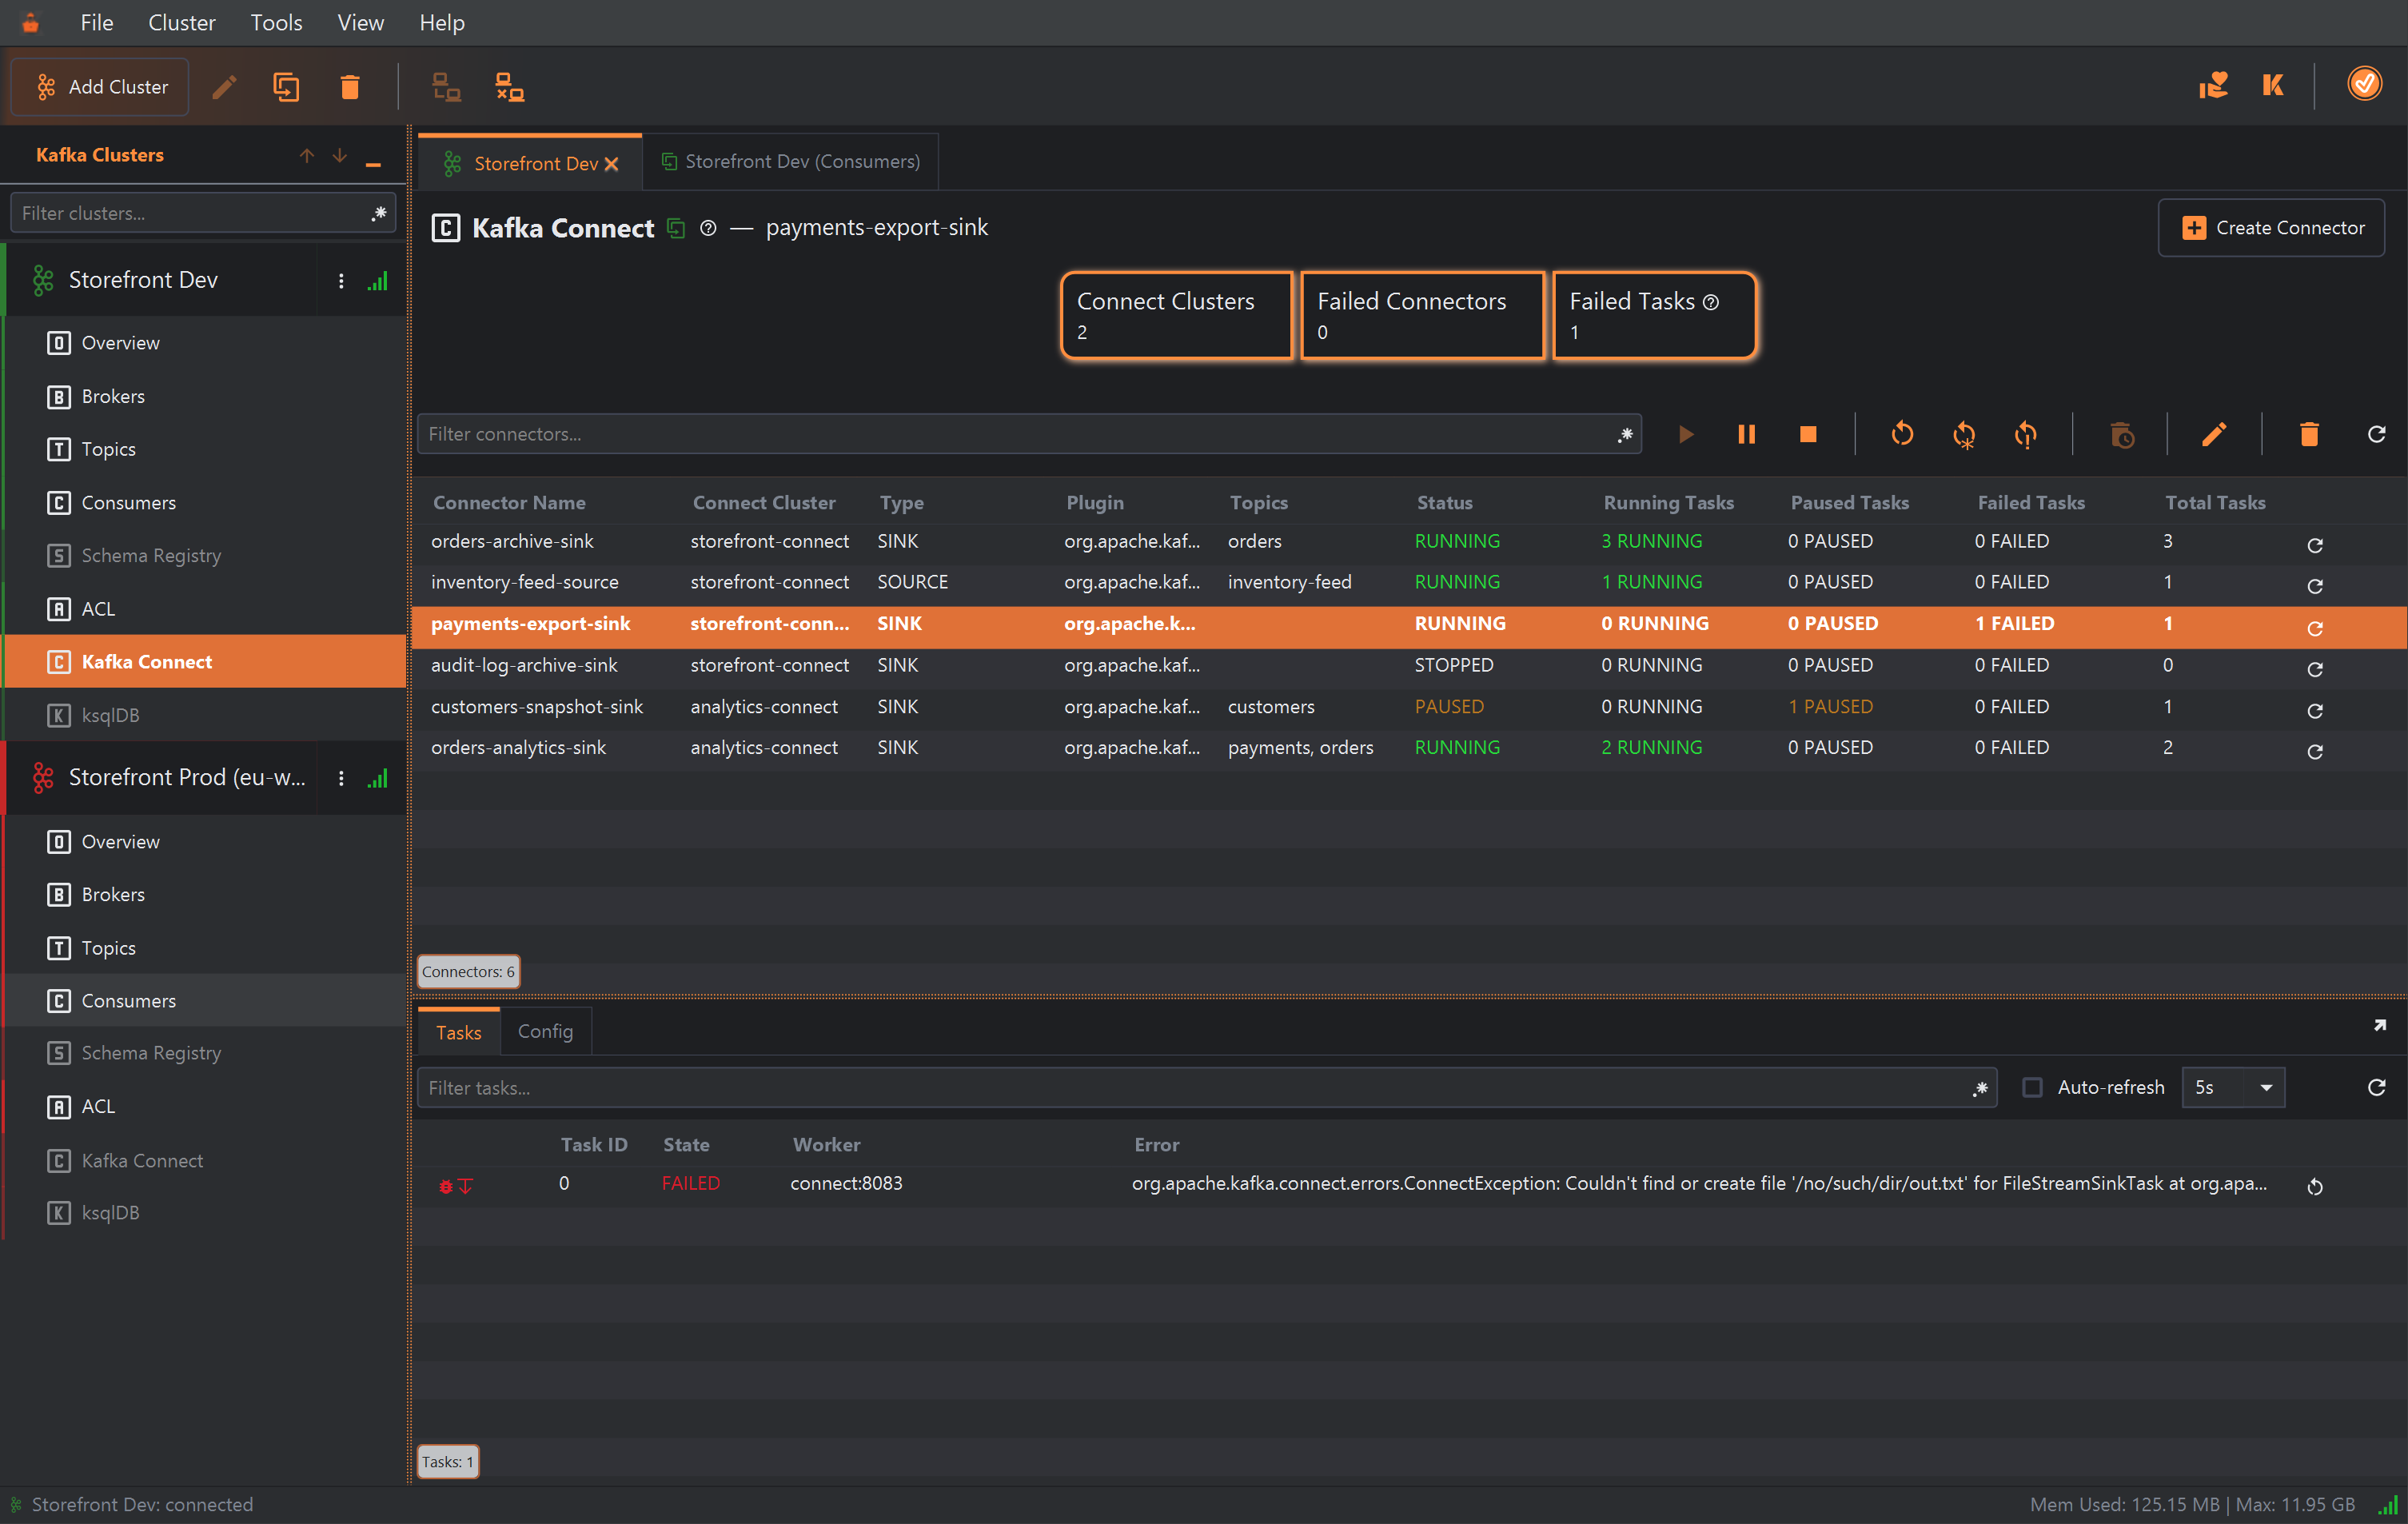The image size is (2408, 1524).
Task: Refresh the connectors list
Action: [x=2377, y=434]
